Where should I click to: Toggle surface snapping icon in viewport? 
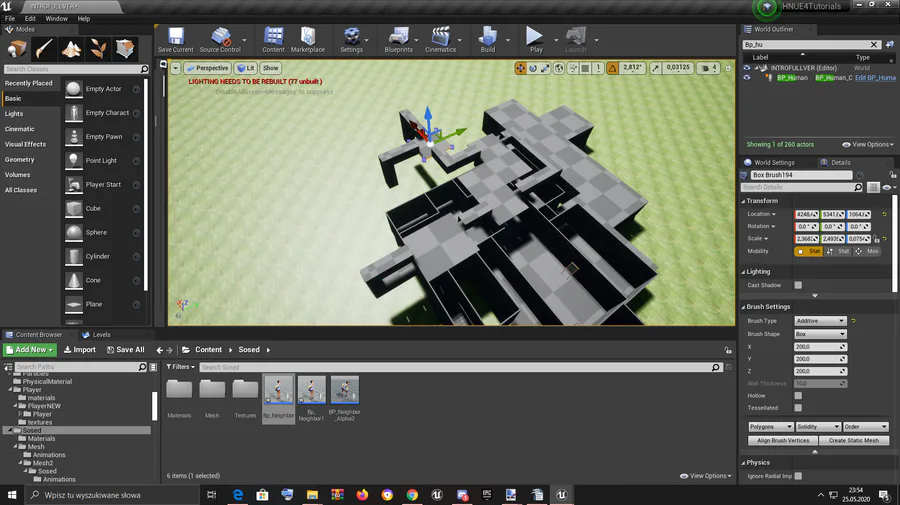tap(573, 68)
